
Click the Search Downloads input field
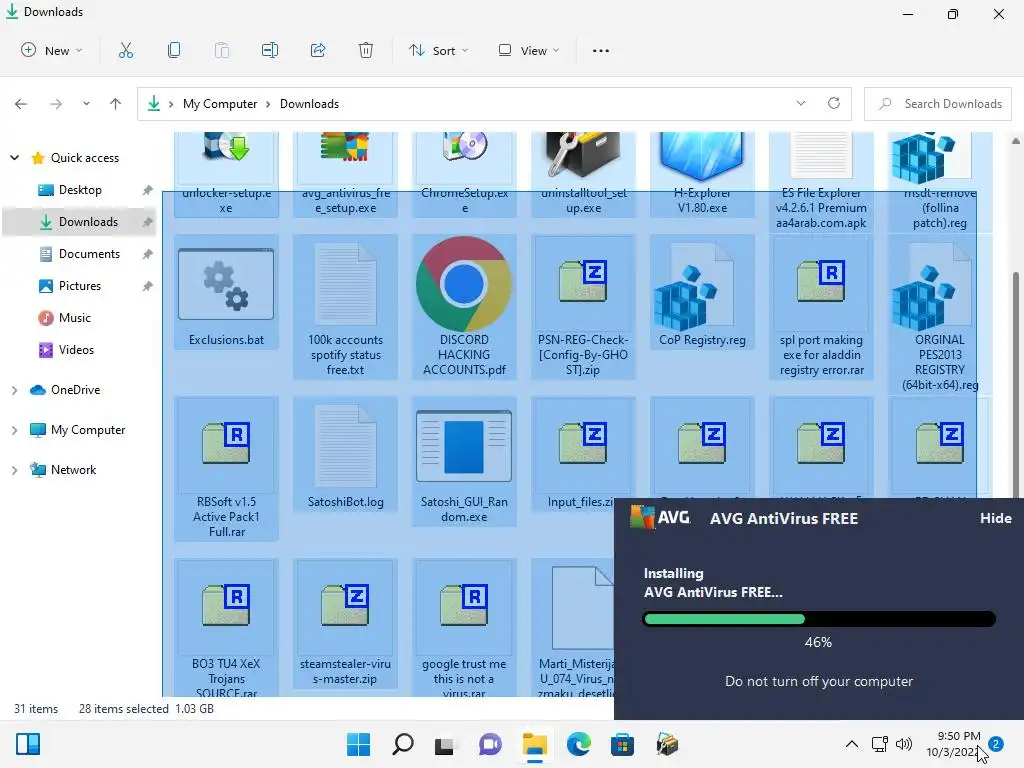938,104
